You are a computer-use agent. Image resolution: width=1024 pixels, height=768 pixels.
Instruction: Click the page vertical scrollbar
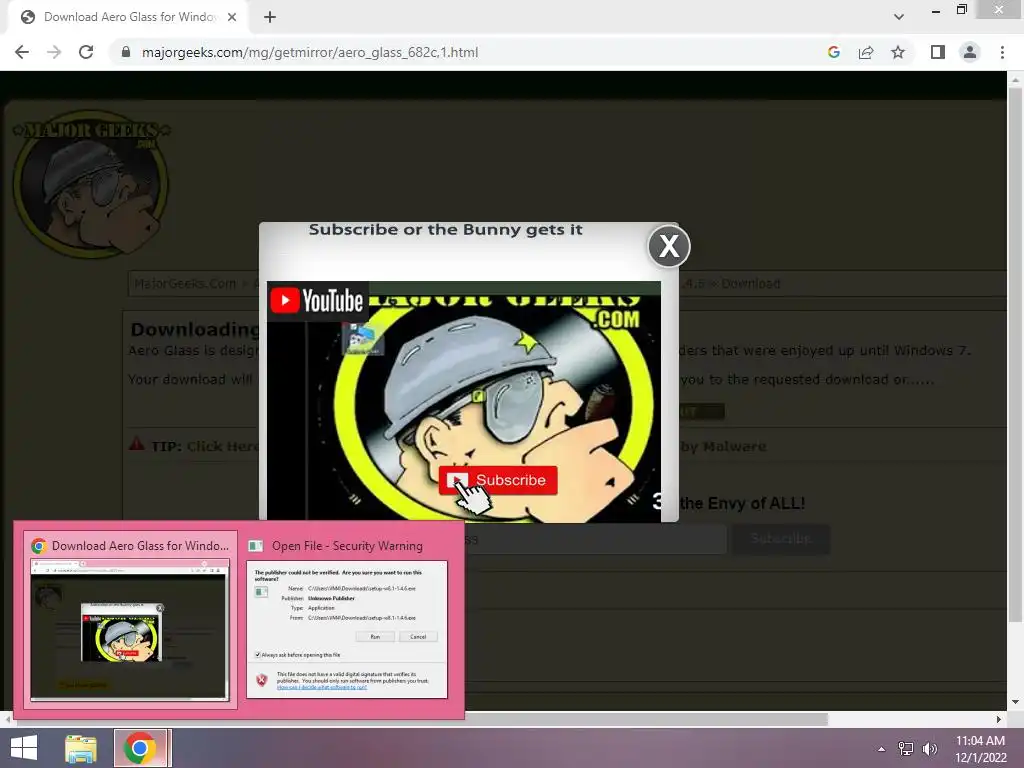click(x=1014, y=353)
